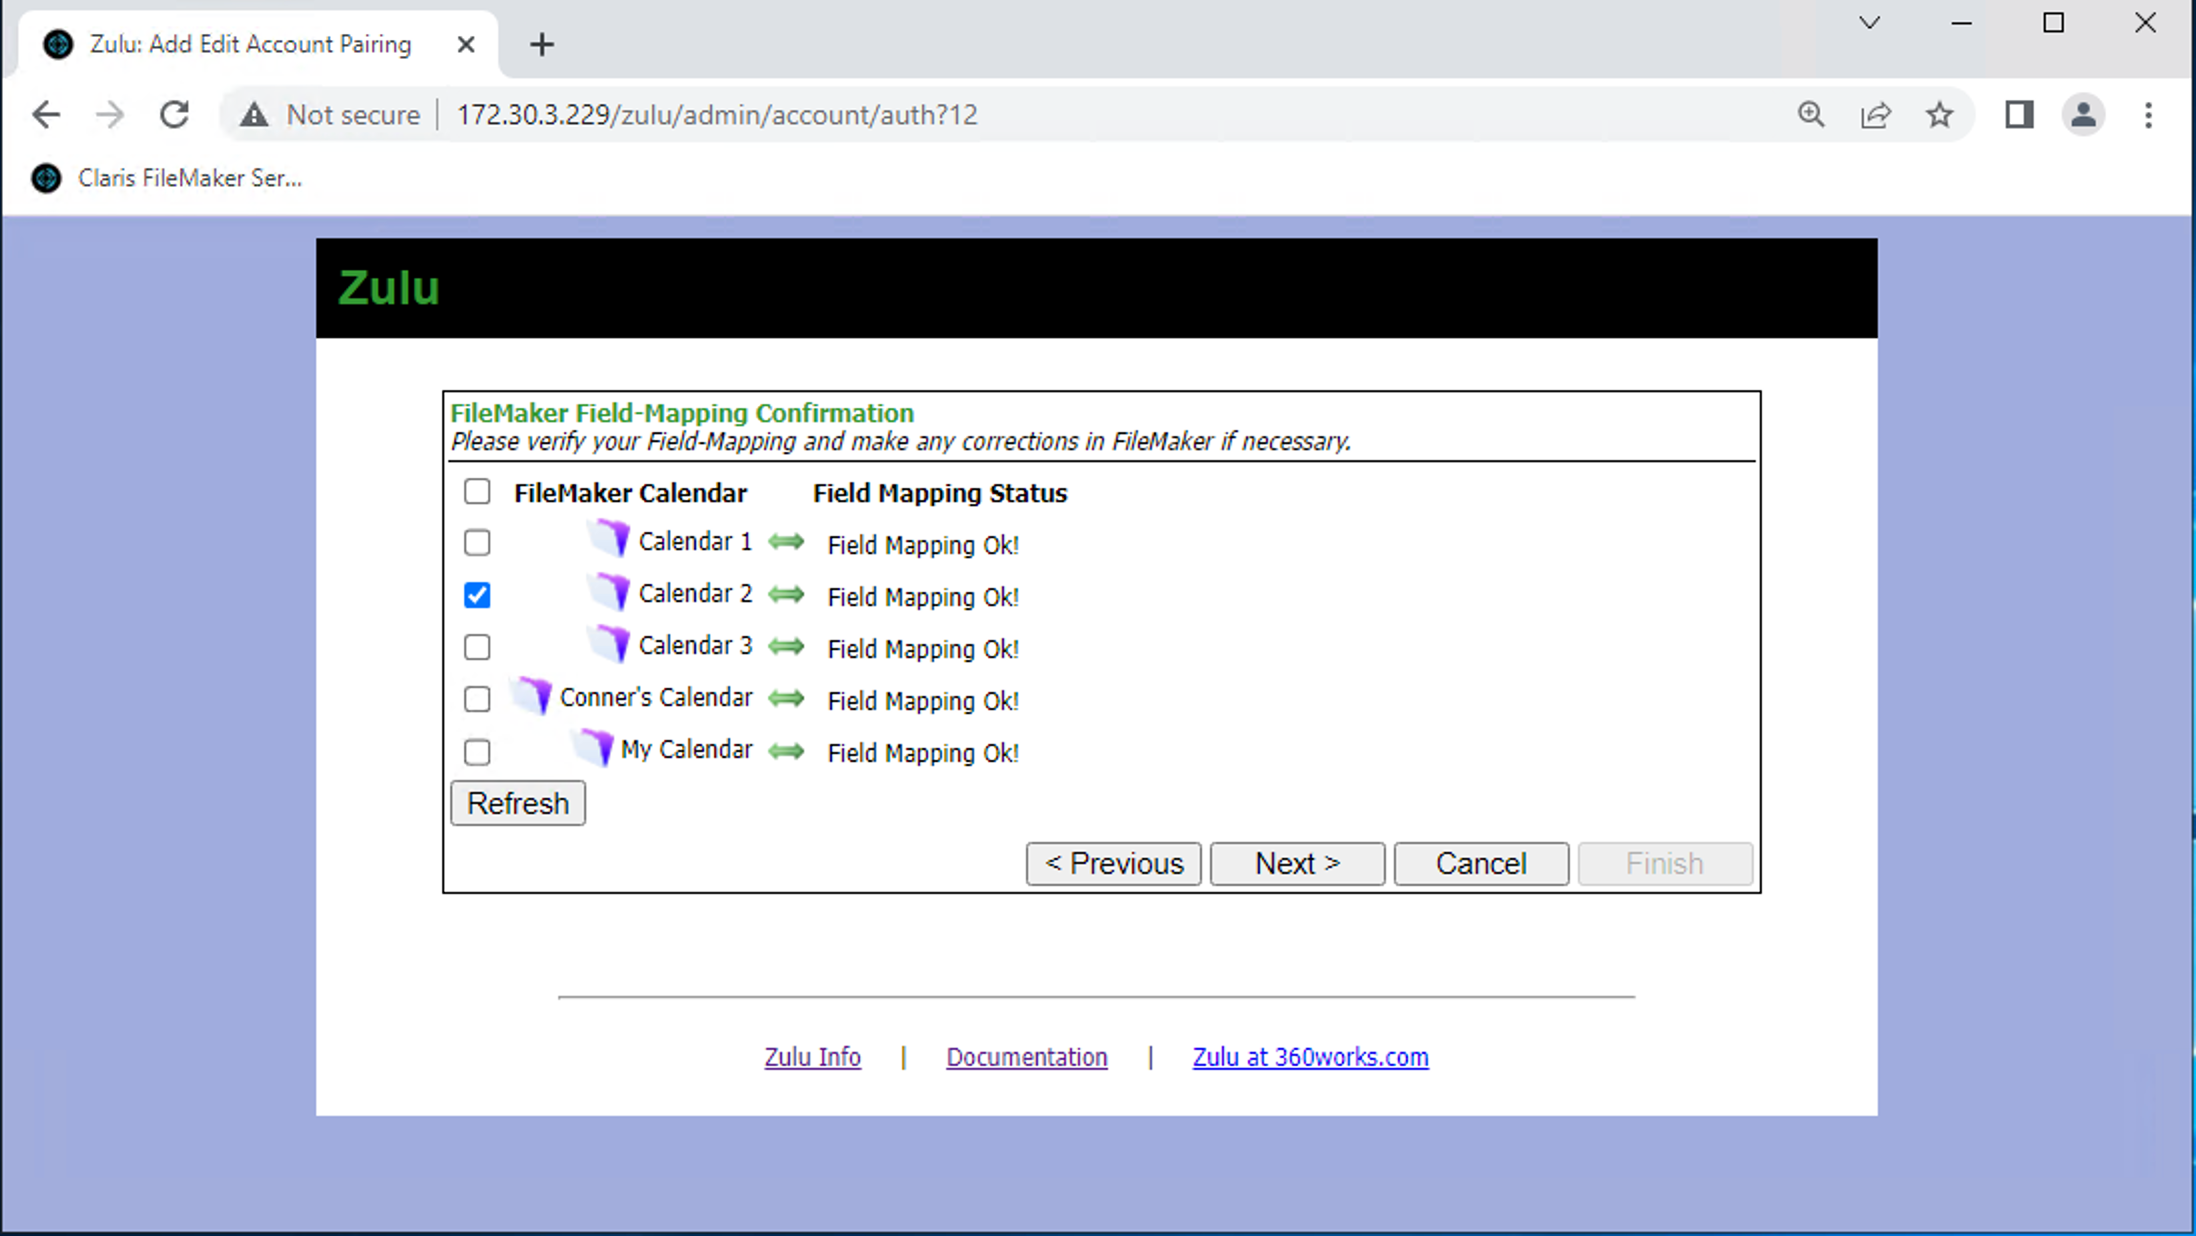Toggle the browser side panel icon
The image size is (2196, 1236).
pos(2019,115)
